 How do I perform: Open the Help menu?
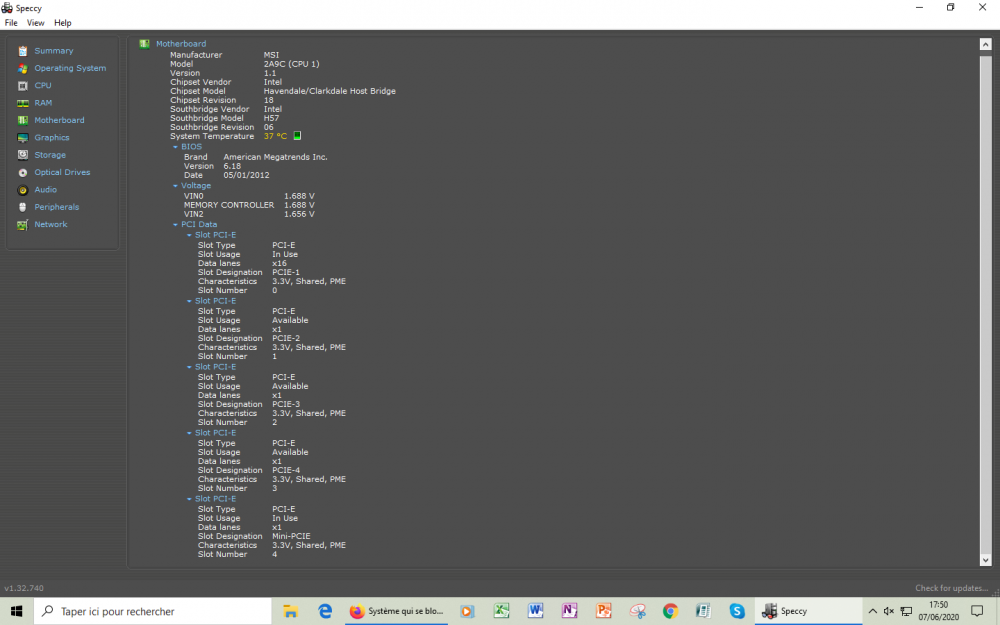62,23
